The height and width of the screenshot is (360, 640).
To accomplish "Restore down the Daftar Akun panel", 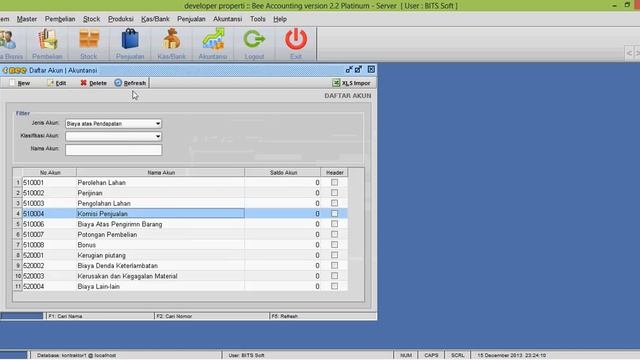I will 349,69.
